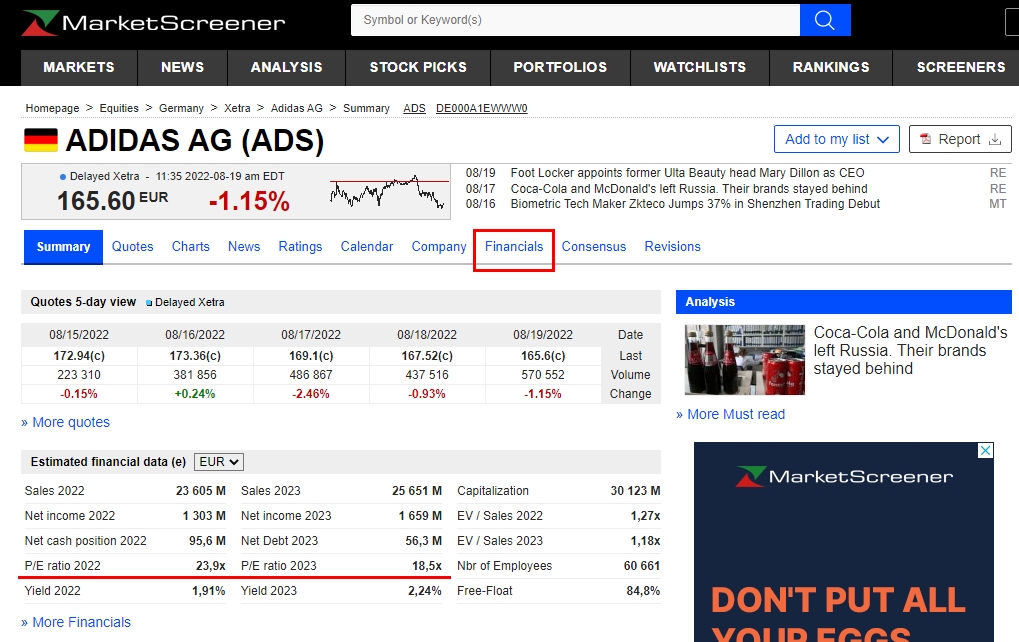Click the PDF icon on Report button
The height and width of the screenshot is (642, 1019).
click(925, 139)
